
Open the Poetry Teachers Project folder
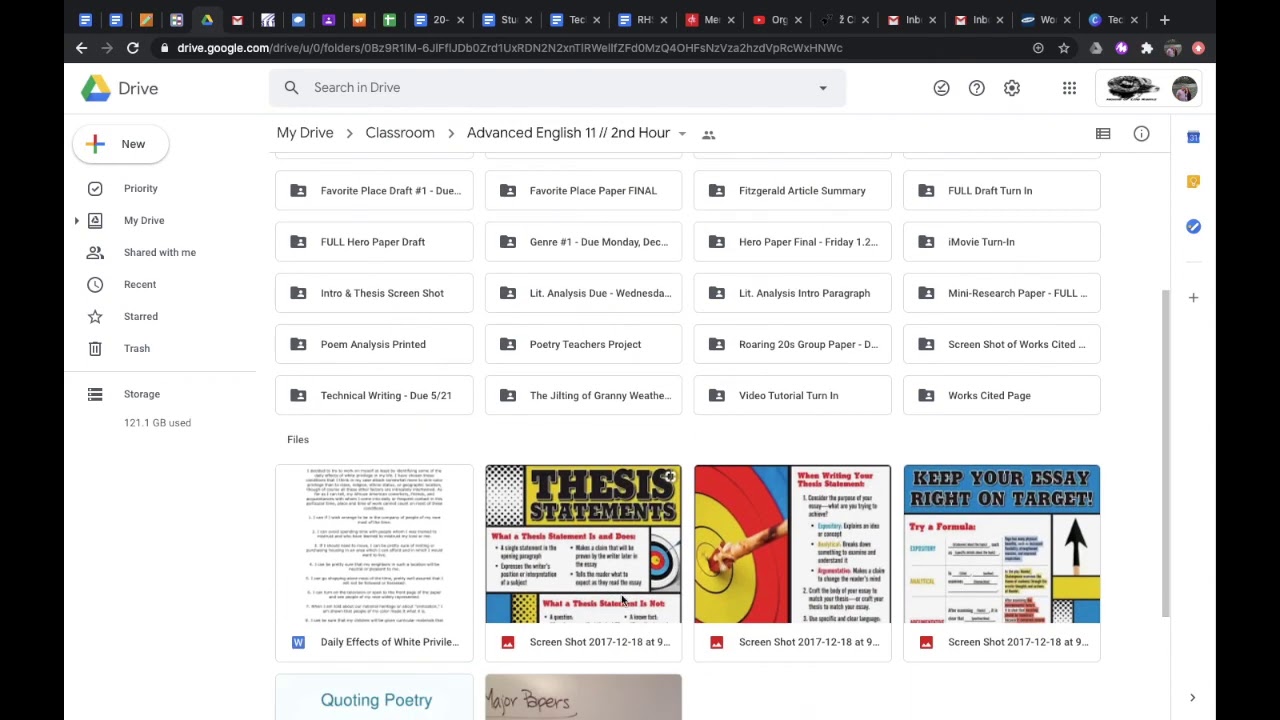coord(583,345)
